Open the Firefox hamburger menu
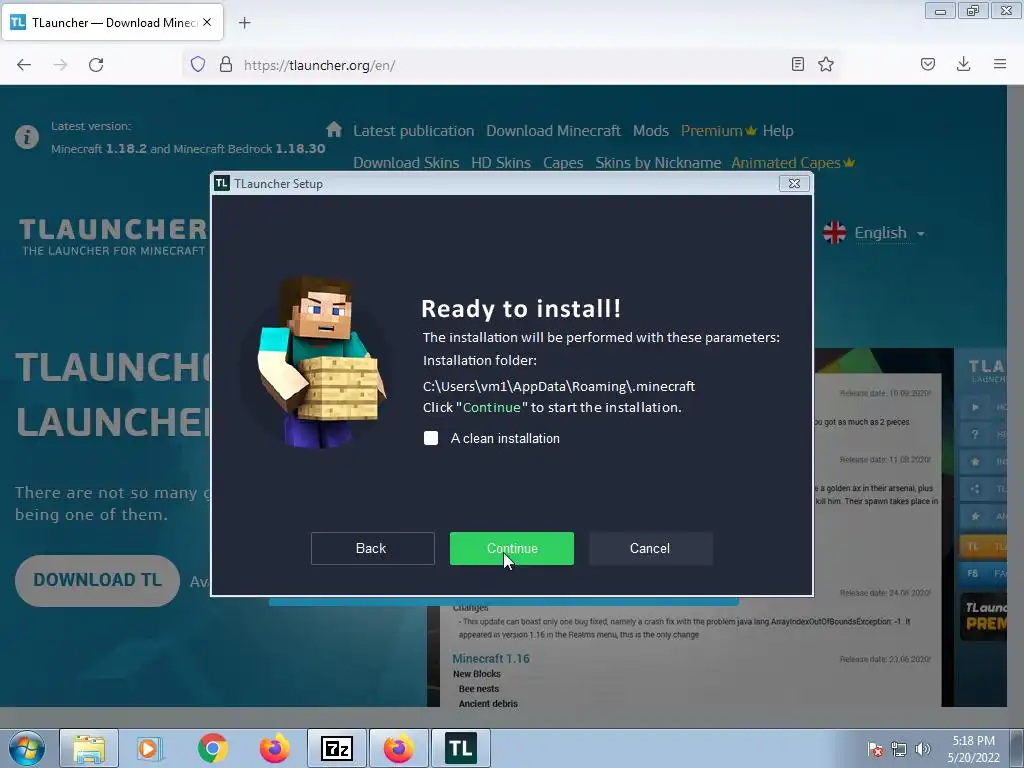The image size is (1024, 768). tap(1000, 64)
